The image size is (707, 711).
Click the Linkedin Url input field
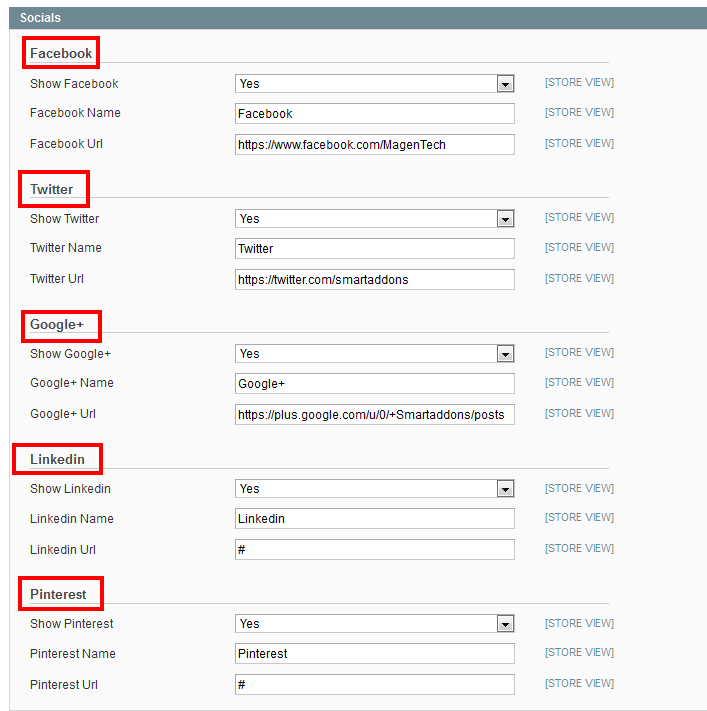(x=375, y=549)
